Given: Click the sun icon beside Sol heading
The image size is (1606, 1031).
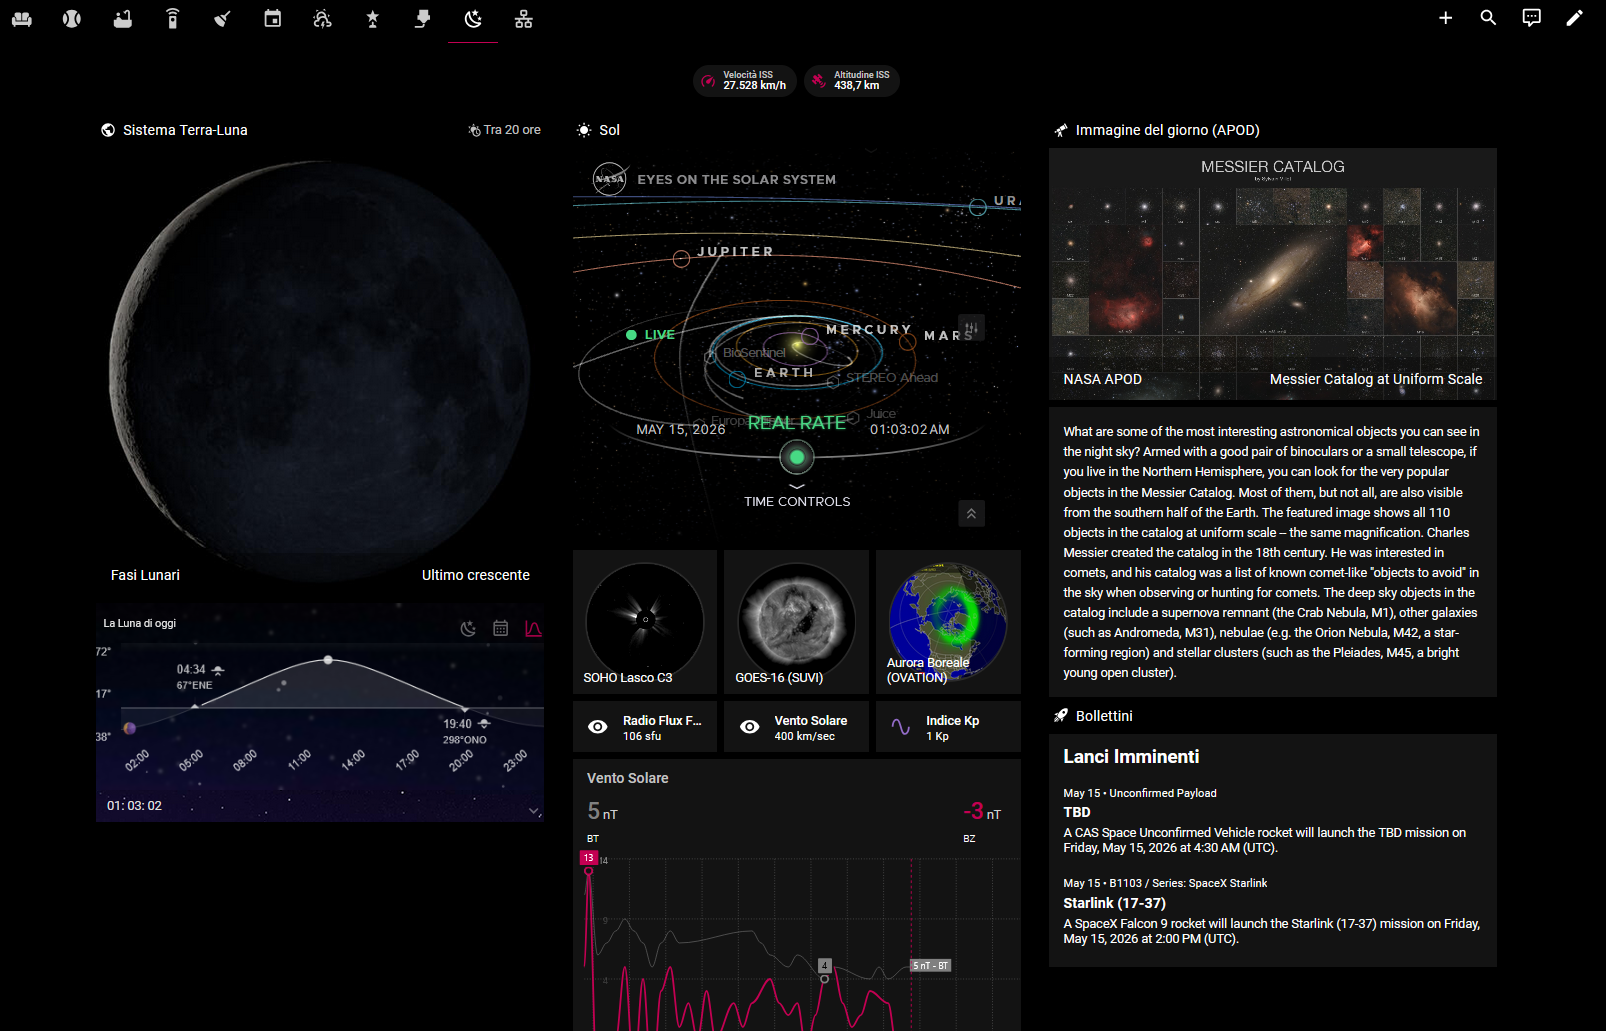Looking at the screenshot, I should tap(584, 130).
